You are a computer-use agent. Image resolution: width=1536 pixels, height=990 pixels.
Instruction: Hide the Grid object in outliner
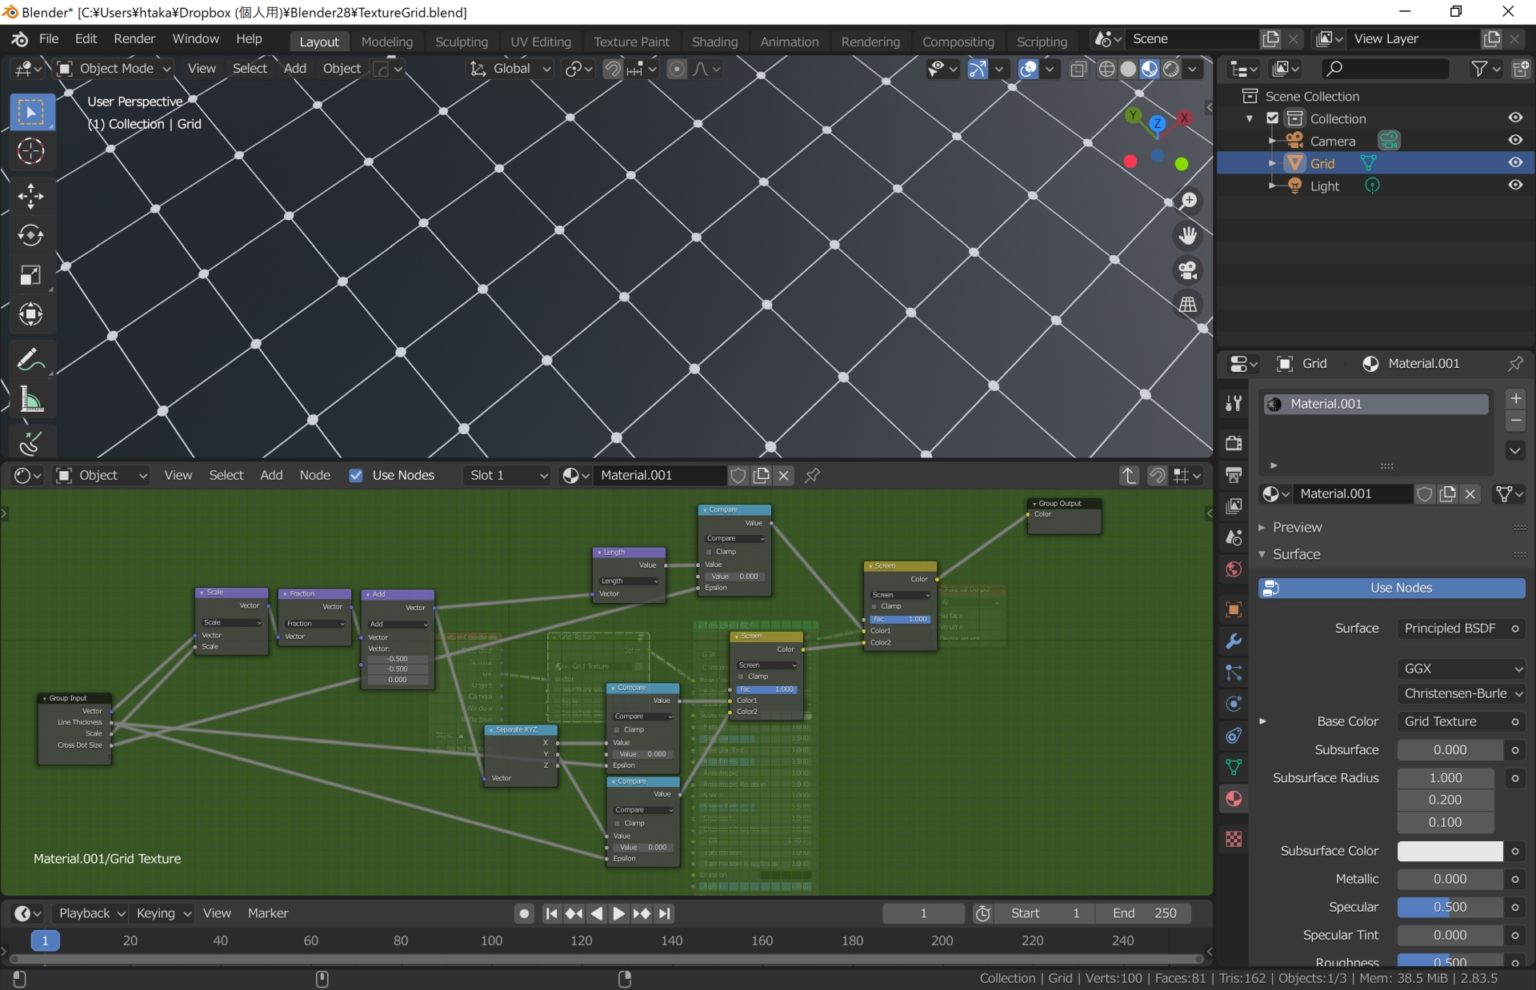(x=1515, y=163)
